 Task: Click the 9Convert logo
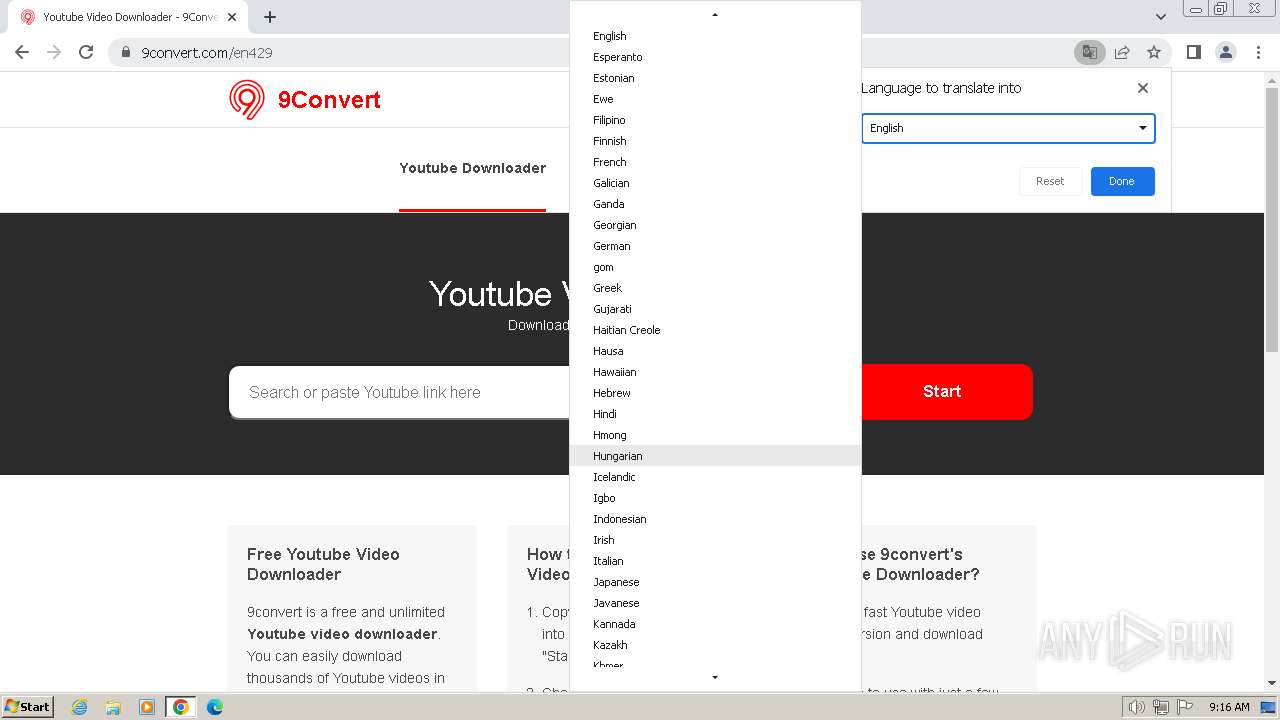pos(305,99)
